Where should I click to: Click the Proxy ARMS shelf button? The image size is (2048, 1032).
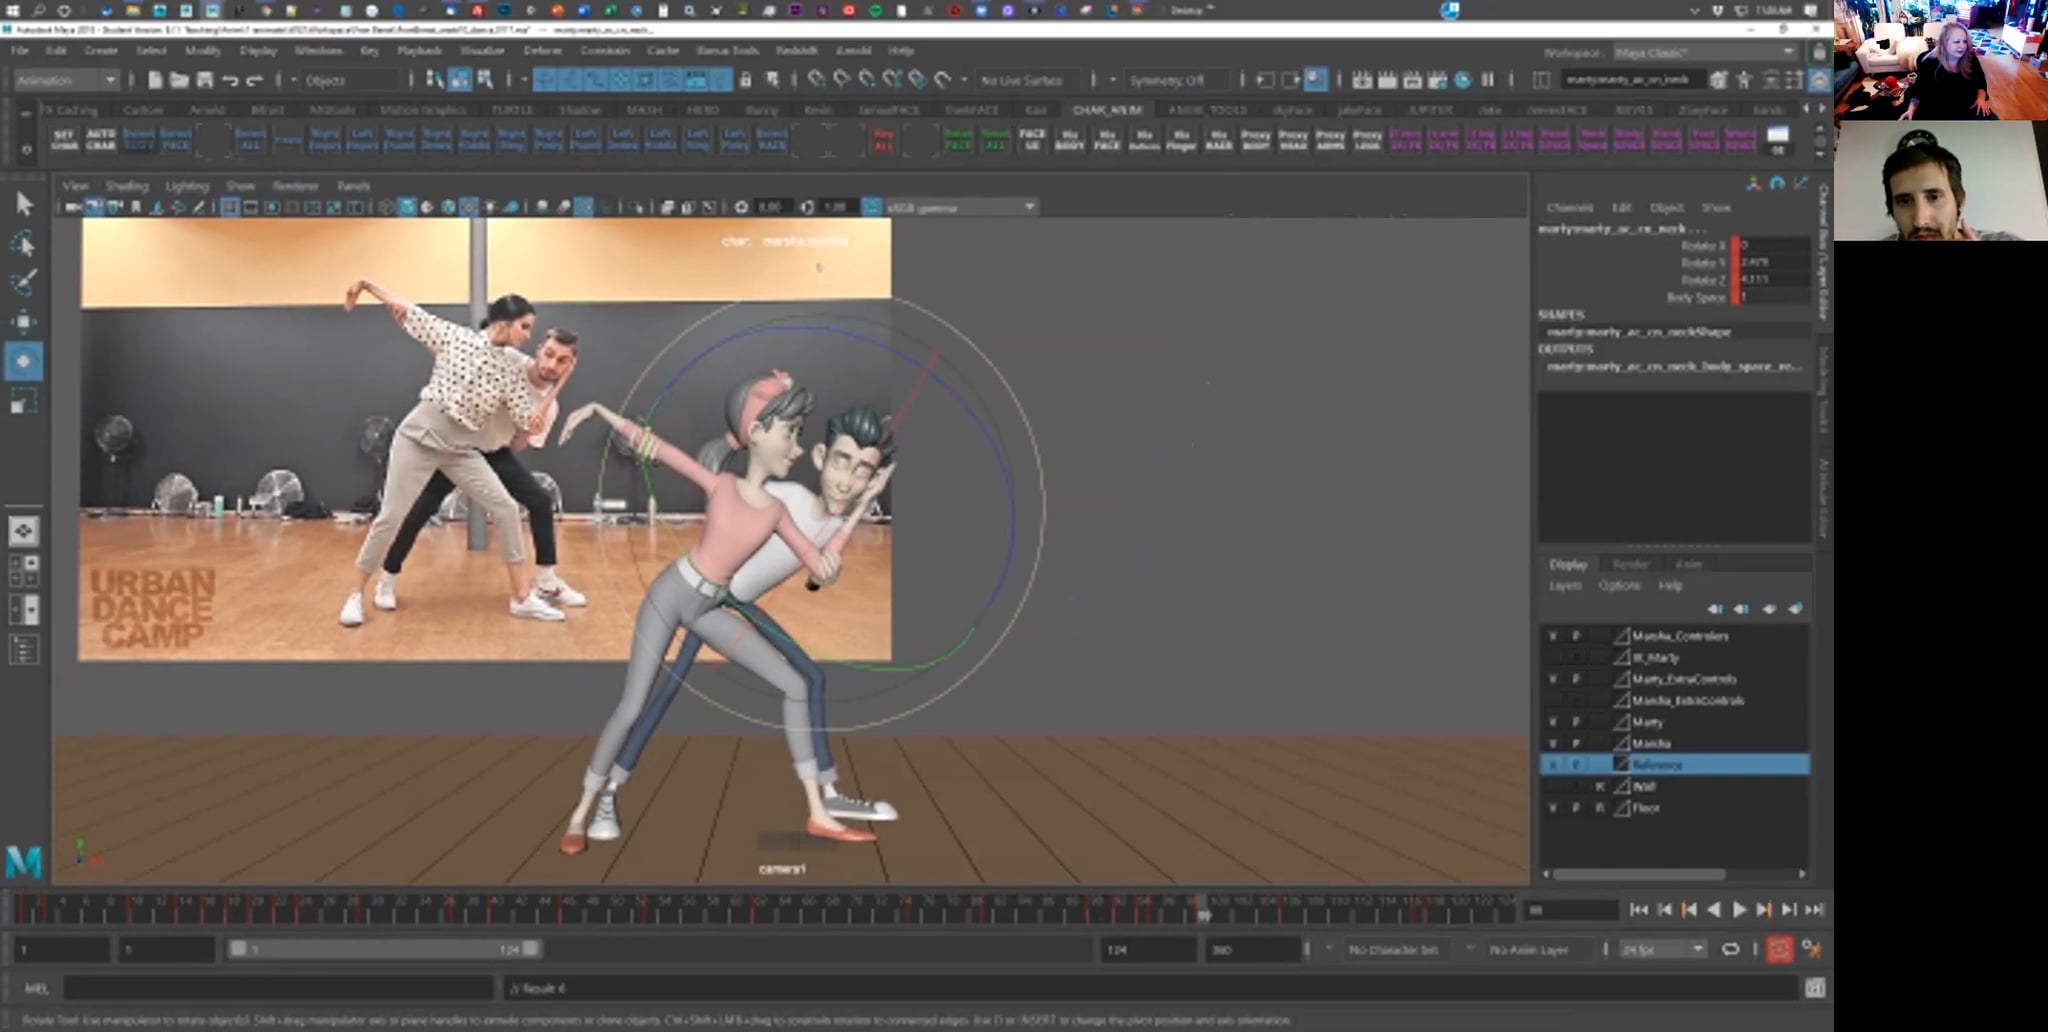pos(1330,140)
